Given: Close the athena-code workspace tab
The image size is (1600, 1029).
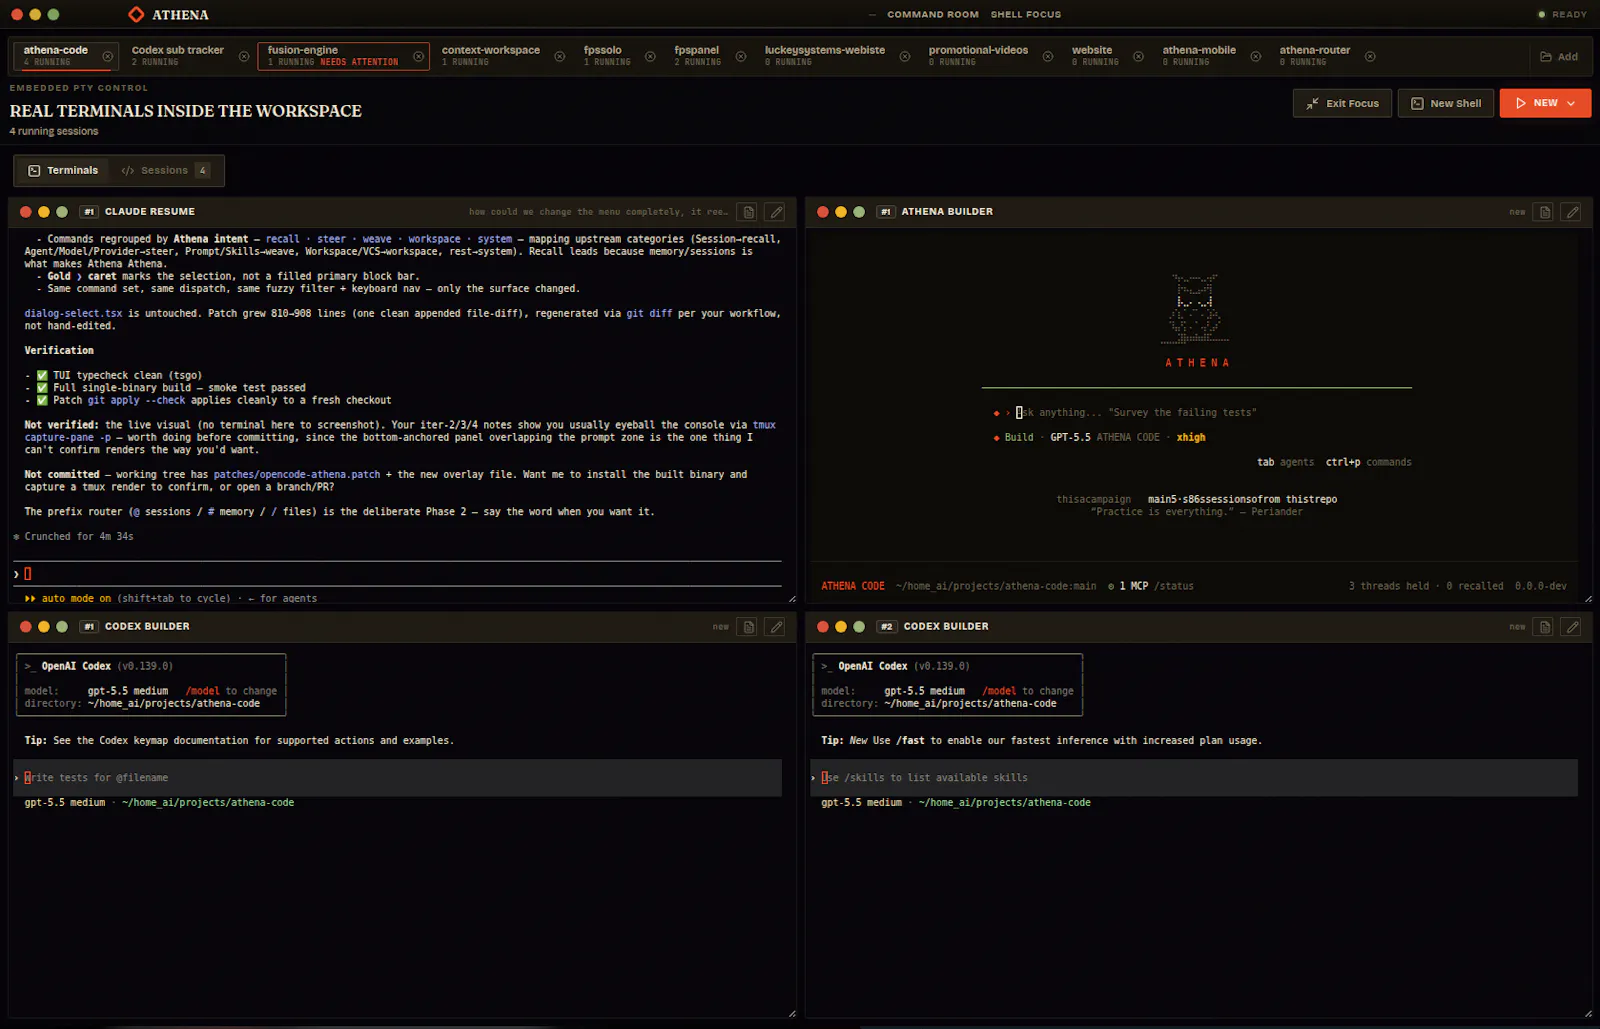Looking at the screenshot, I should [107, 56].
